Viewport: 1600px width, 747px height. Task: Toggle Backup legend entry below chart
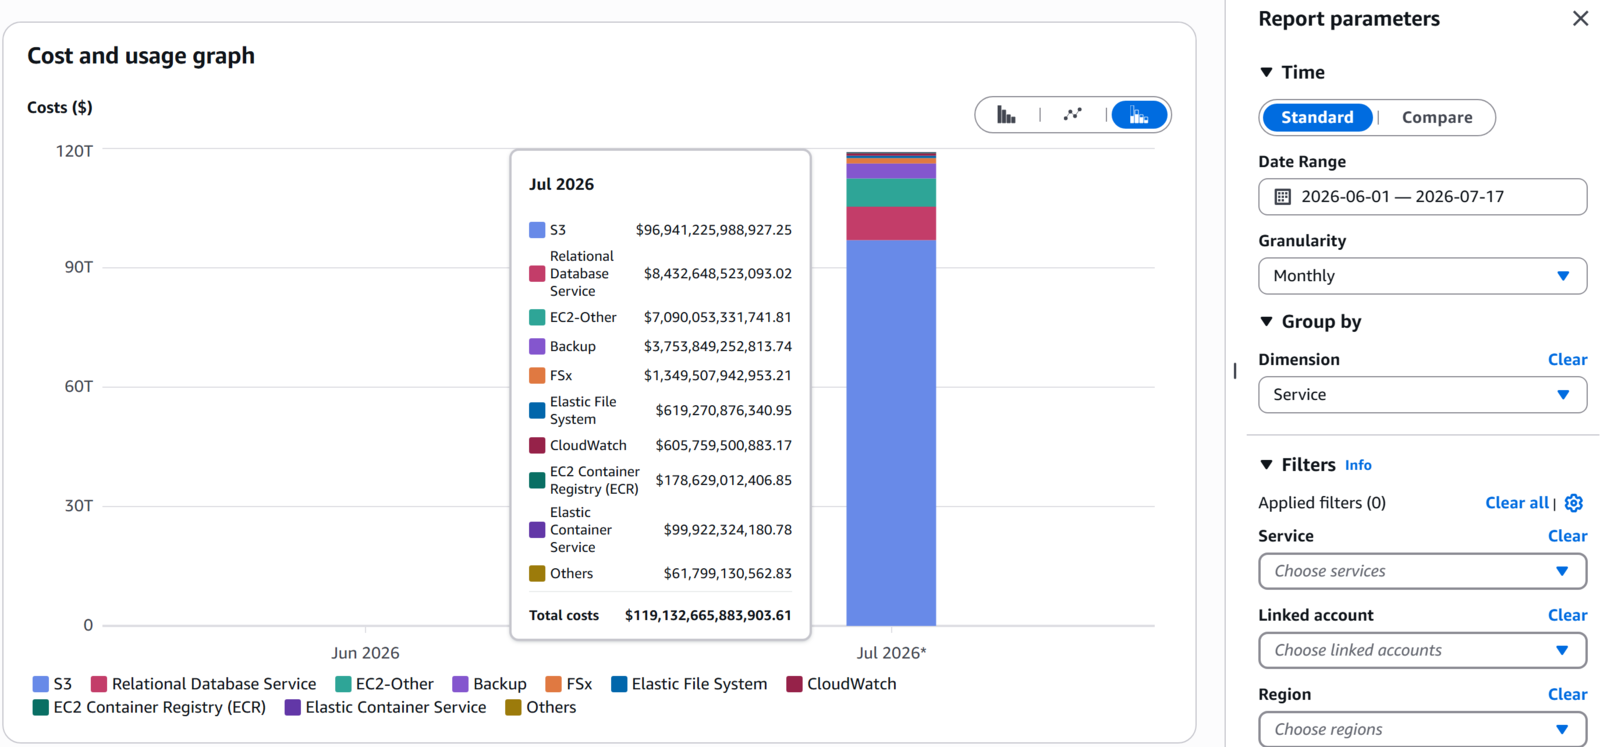[490, 684]
